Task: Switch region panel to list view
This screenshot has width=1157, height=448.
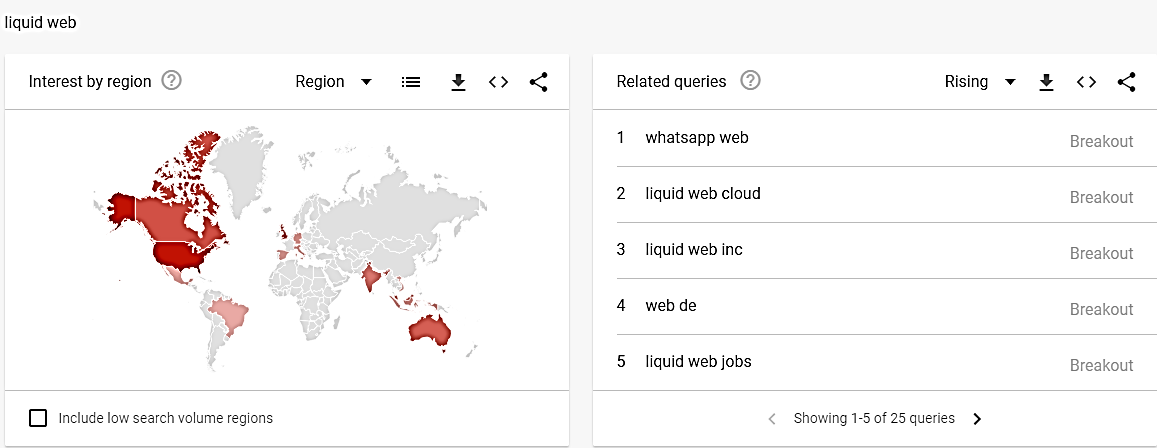Action: (410, 82)
